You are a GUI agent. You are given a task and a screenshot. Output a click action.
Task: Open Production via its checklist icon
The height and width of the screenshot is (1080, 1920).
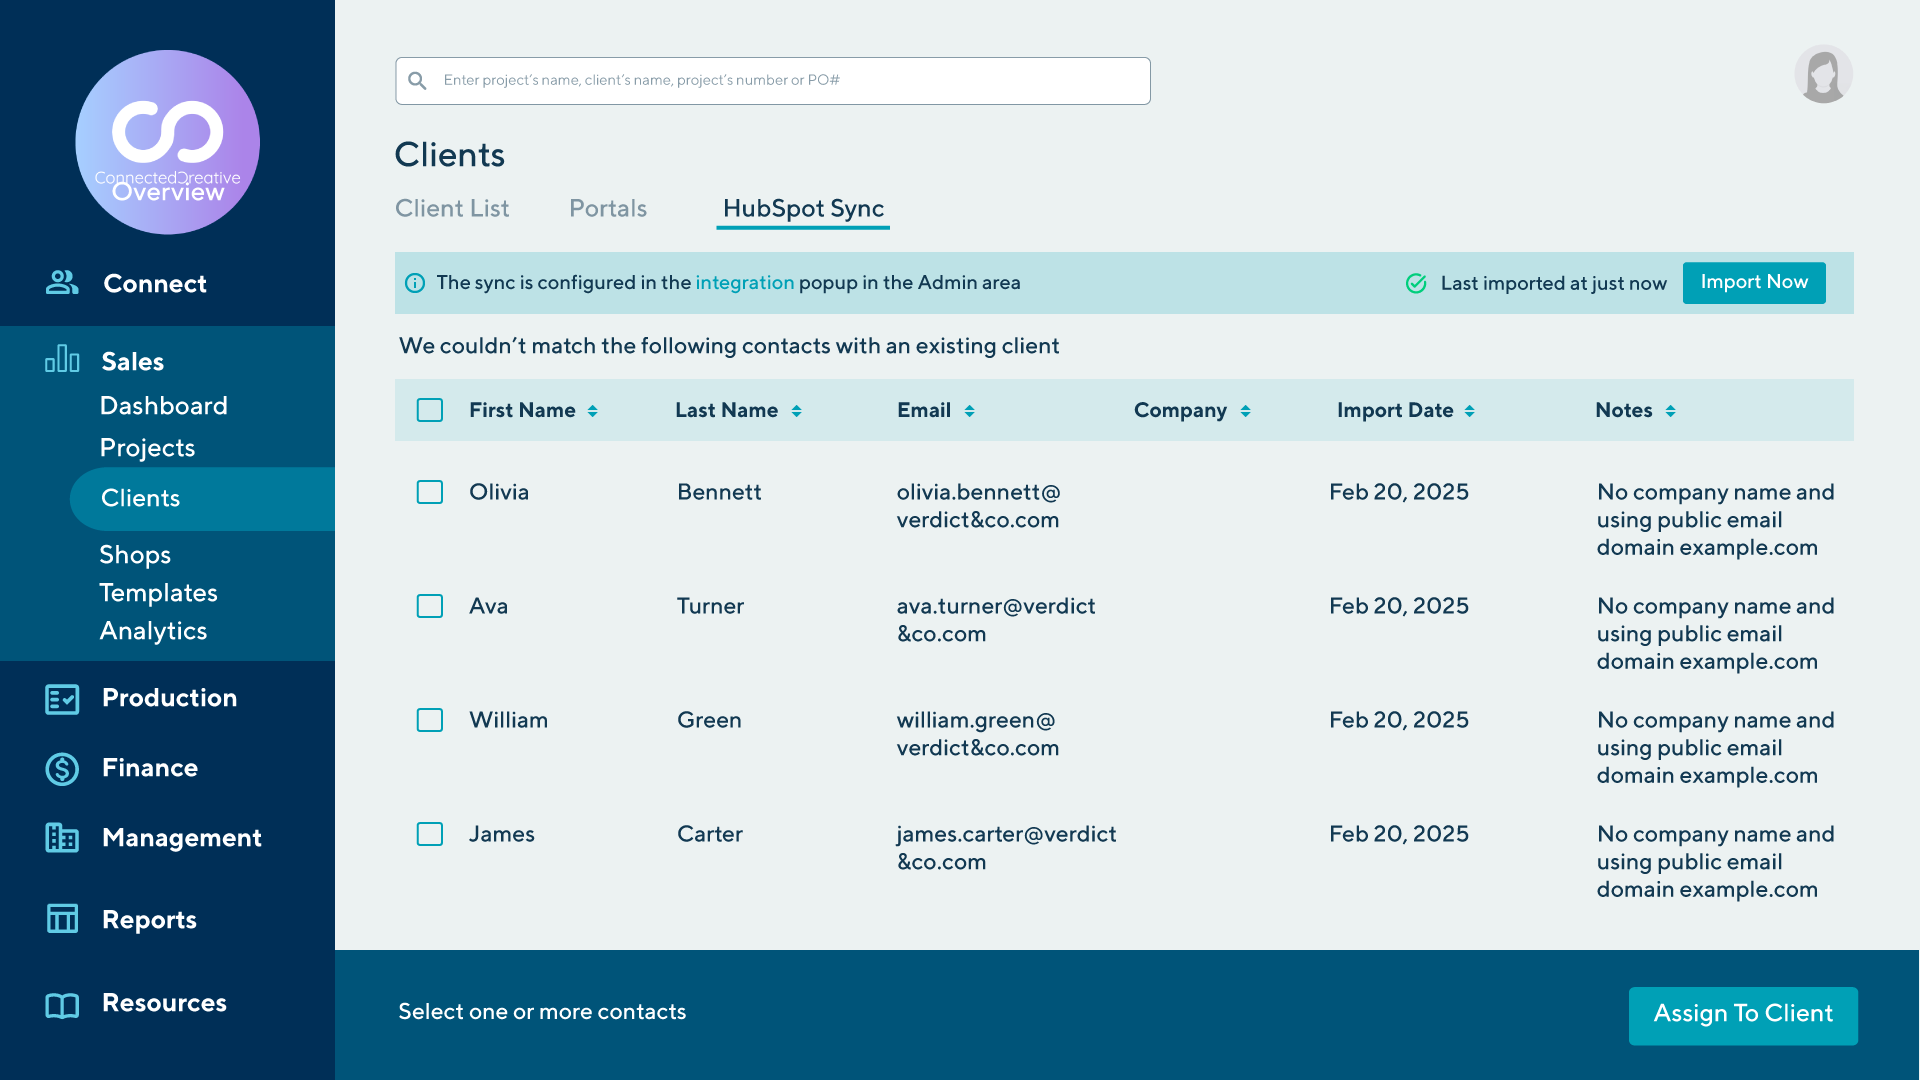pyautogui.click(x=62, y=699)
